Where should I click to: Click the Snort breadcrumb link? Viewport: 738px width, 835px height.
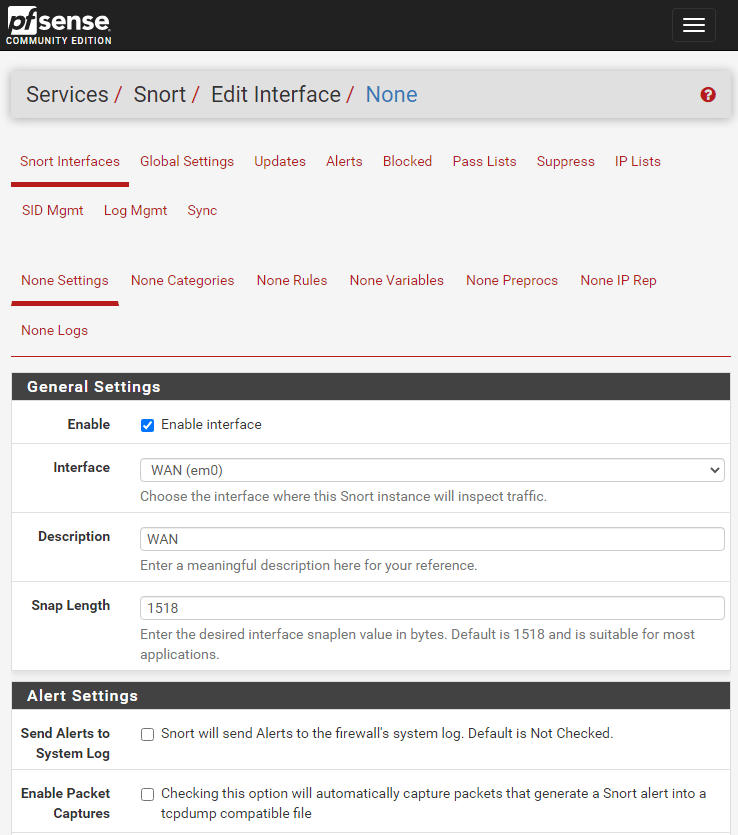tap(160, 95)
